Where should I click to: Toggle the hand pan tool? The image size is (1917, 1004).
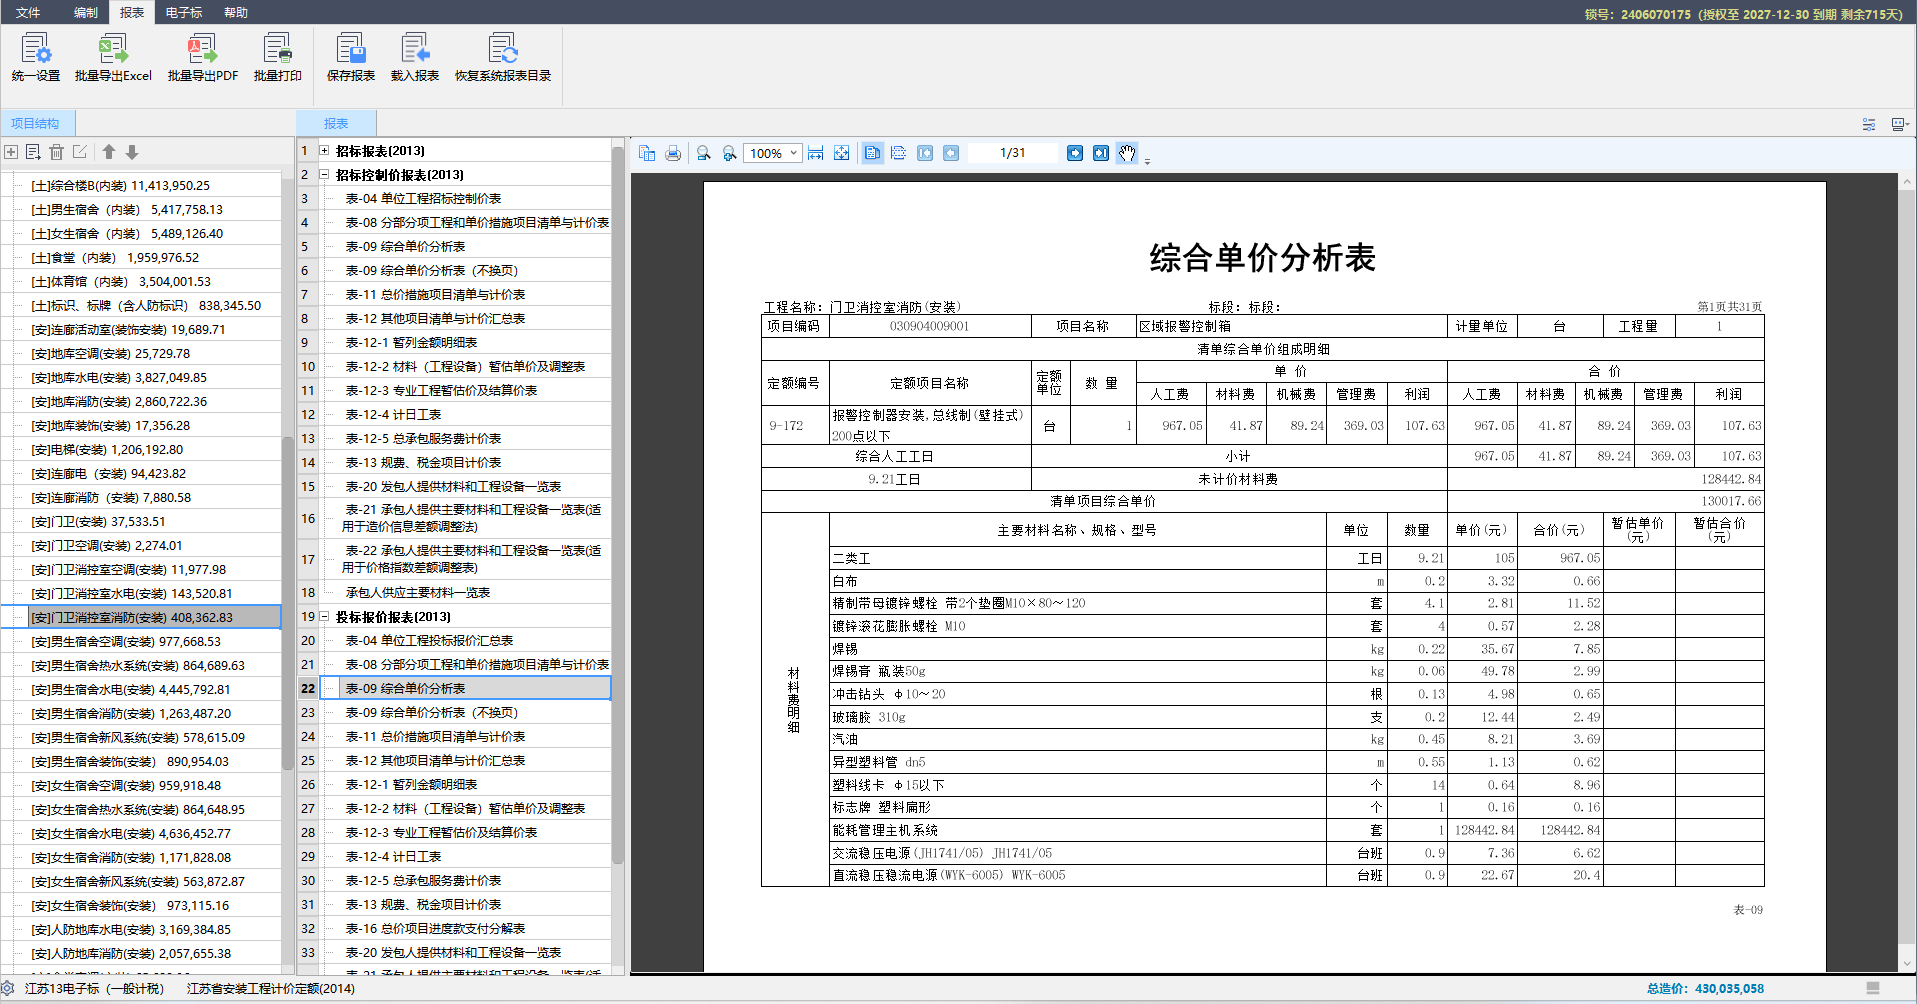(1127, 153)
